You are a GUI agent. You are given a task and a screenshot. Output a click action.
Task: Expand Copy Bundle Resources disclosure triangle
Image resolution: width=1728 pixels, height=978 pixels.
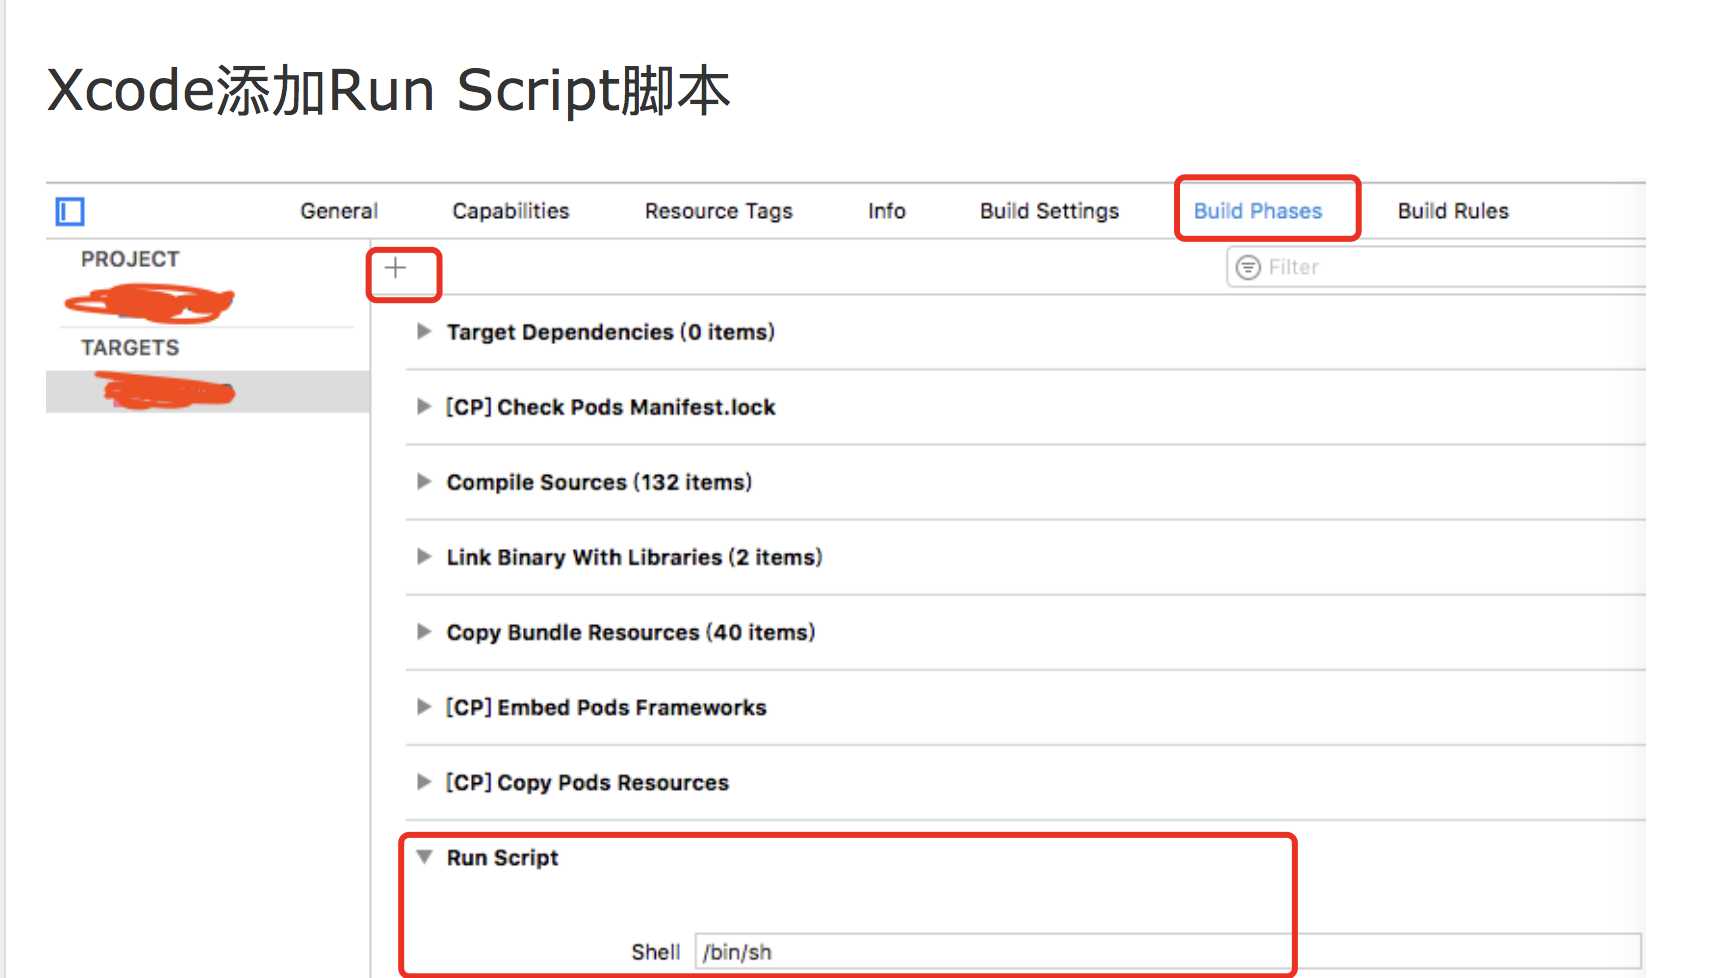click(x=424, y=631)
